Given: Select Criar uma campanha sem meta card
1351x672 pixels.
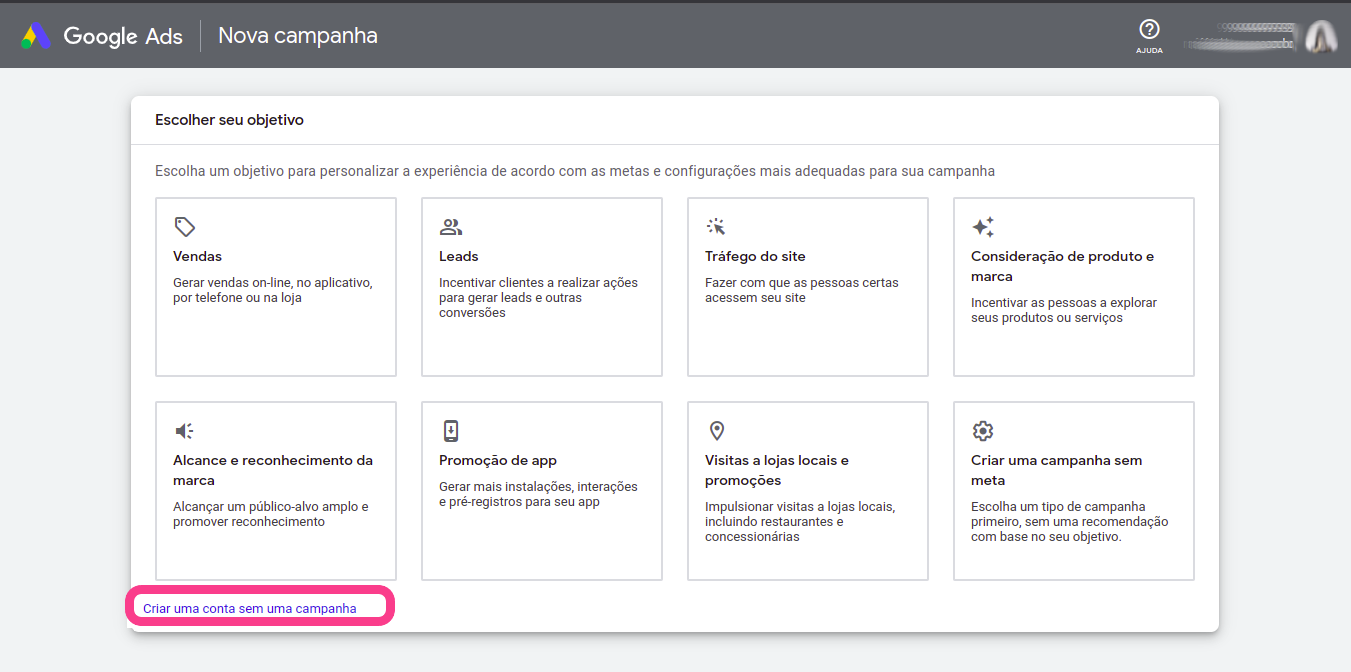Looking at the screenshot, I should coord(1074,491).
